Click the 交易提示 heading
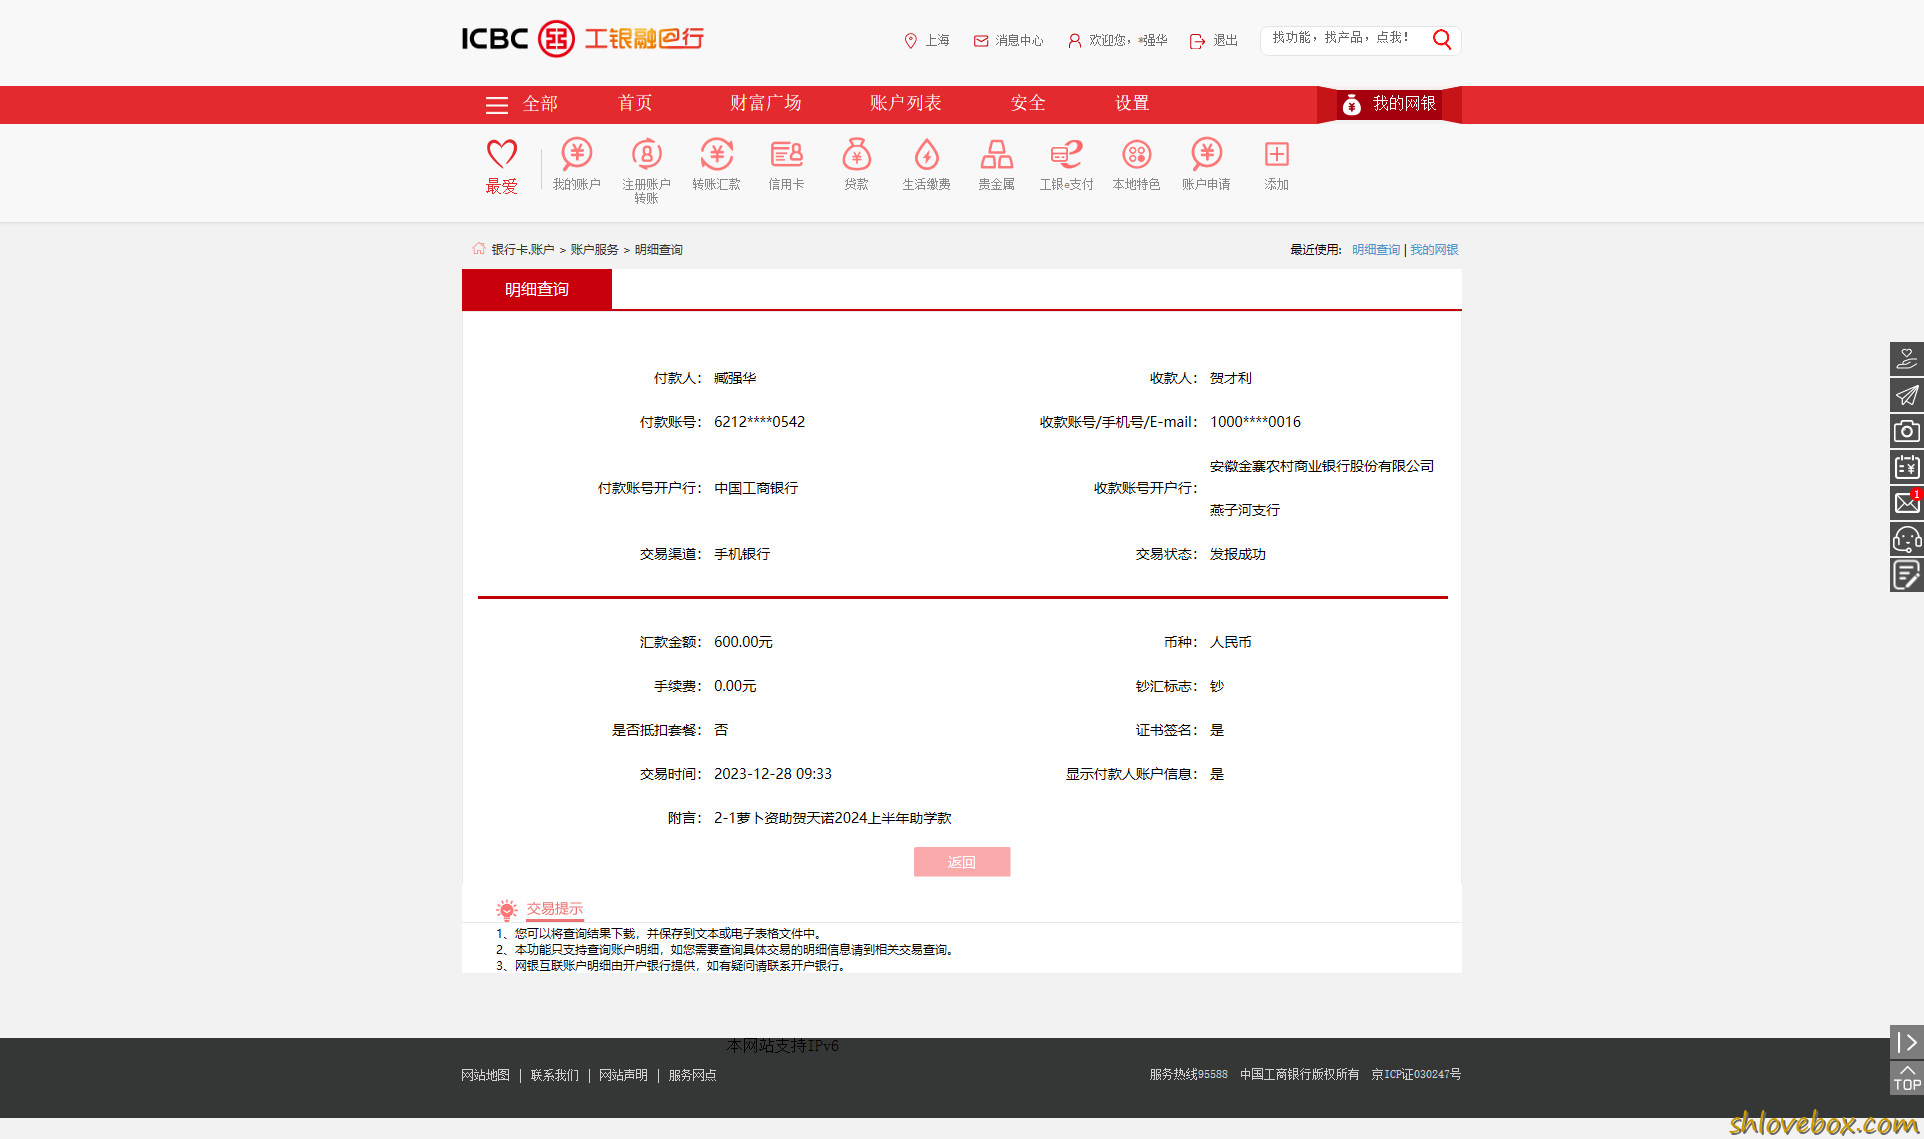1924x1139 pixels. (555, 908)
